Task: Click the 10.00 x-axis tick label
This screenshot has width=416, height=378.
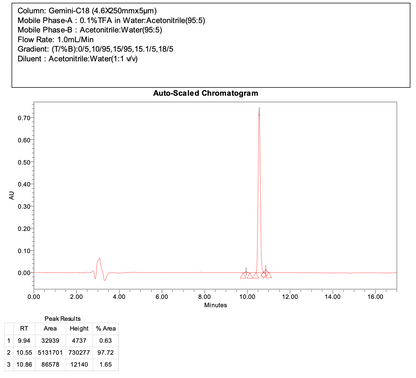Action: tap(247, 297)
